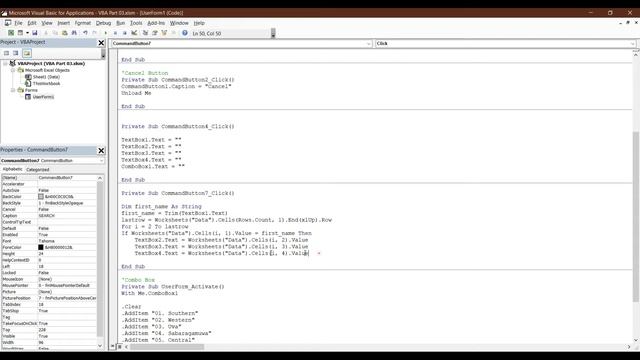
Task: Close the Properties - CommandButton7 panel
Action: [101, 151]
